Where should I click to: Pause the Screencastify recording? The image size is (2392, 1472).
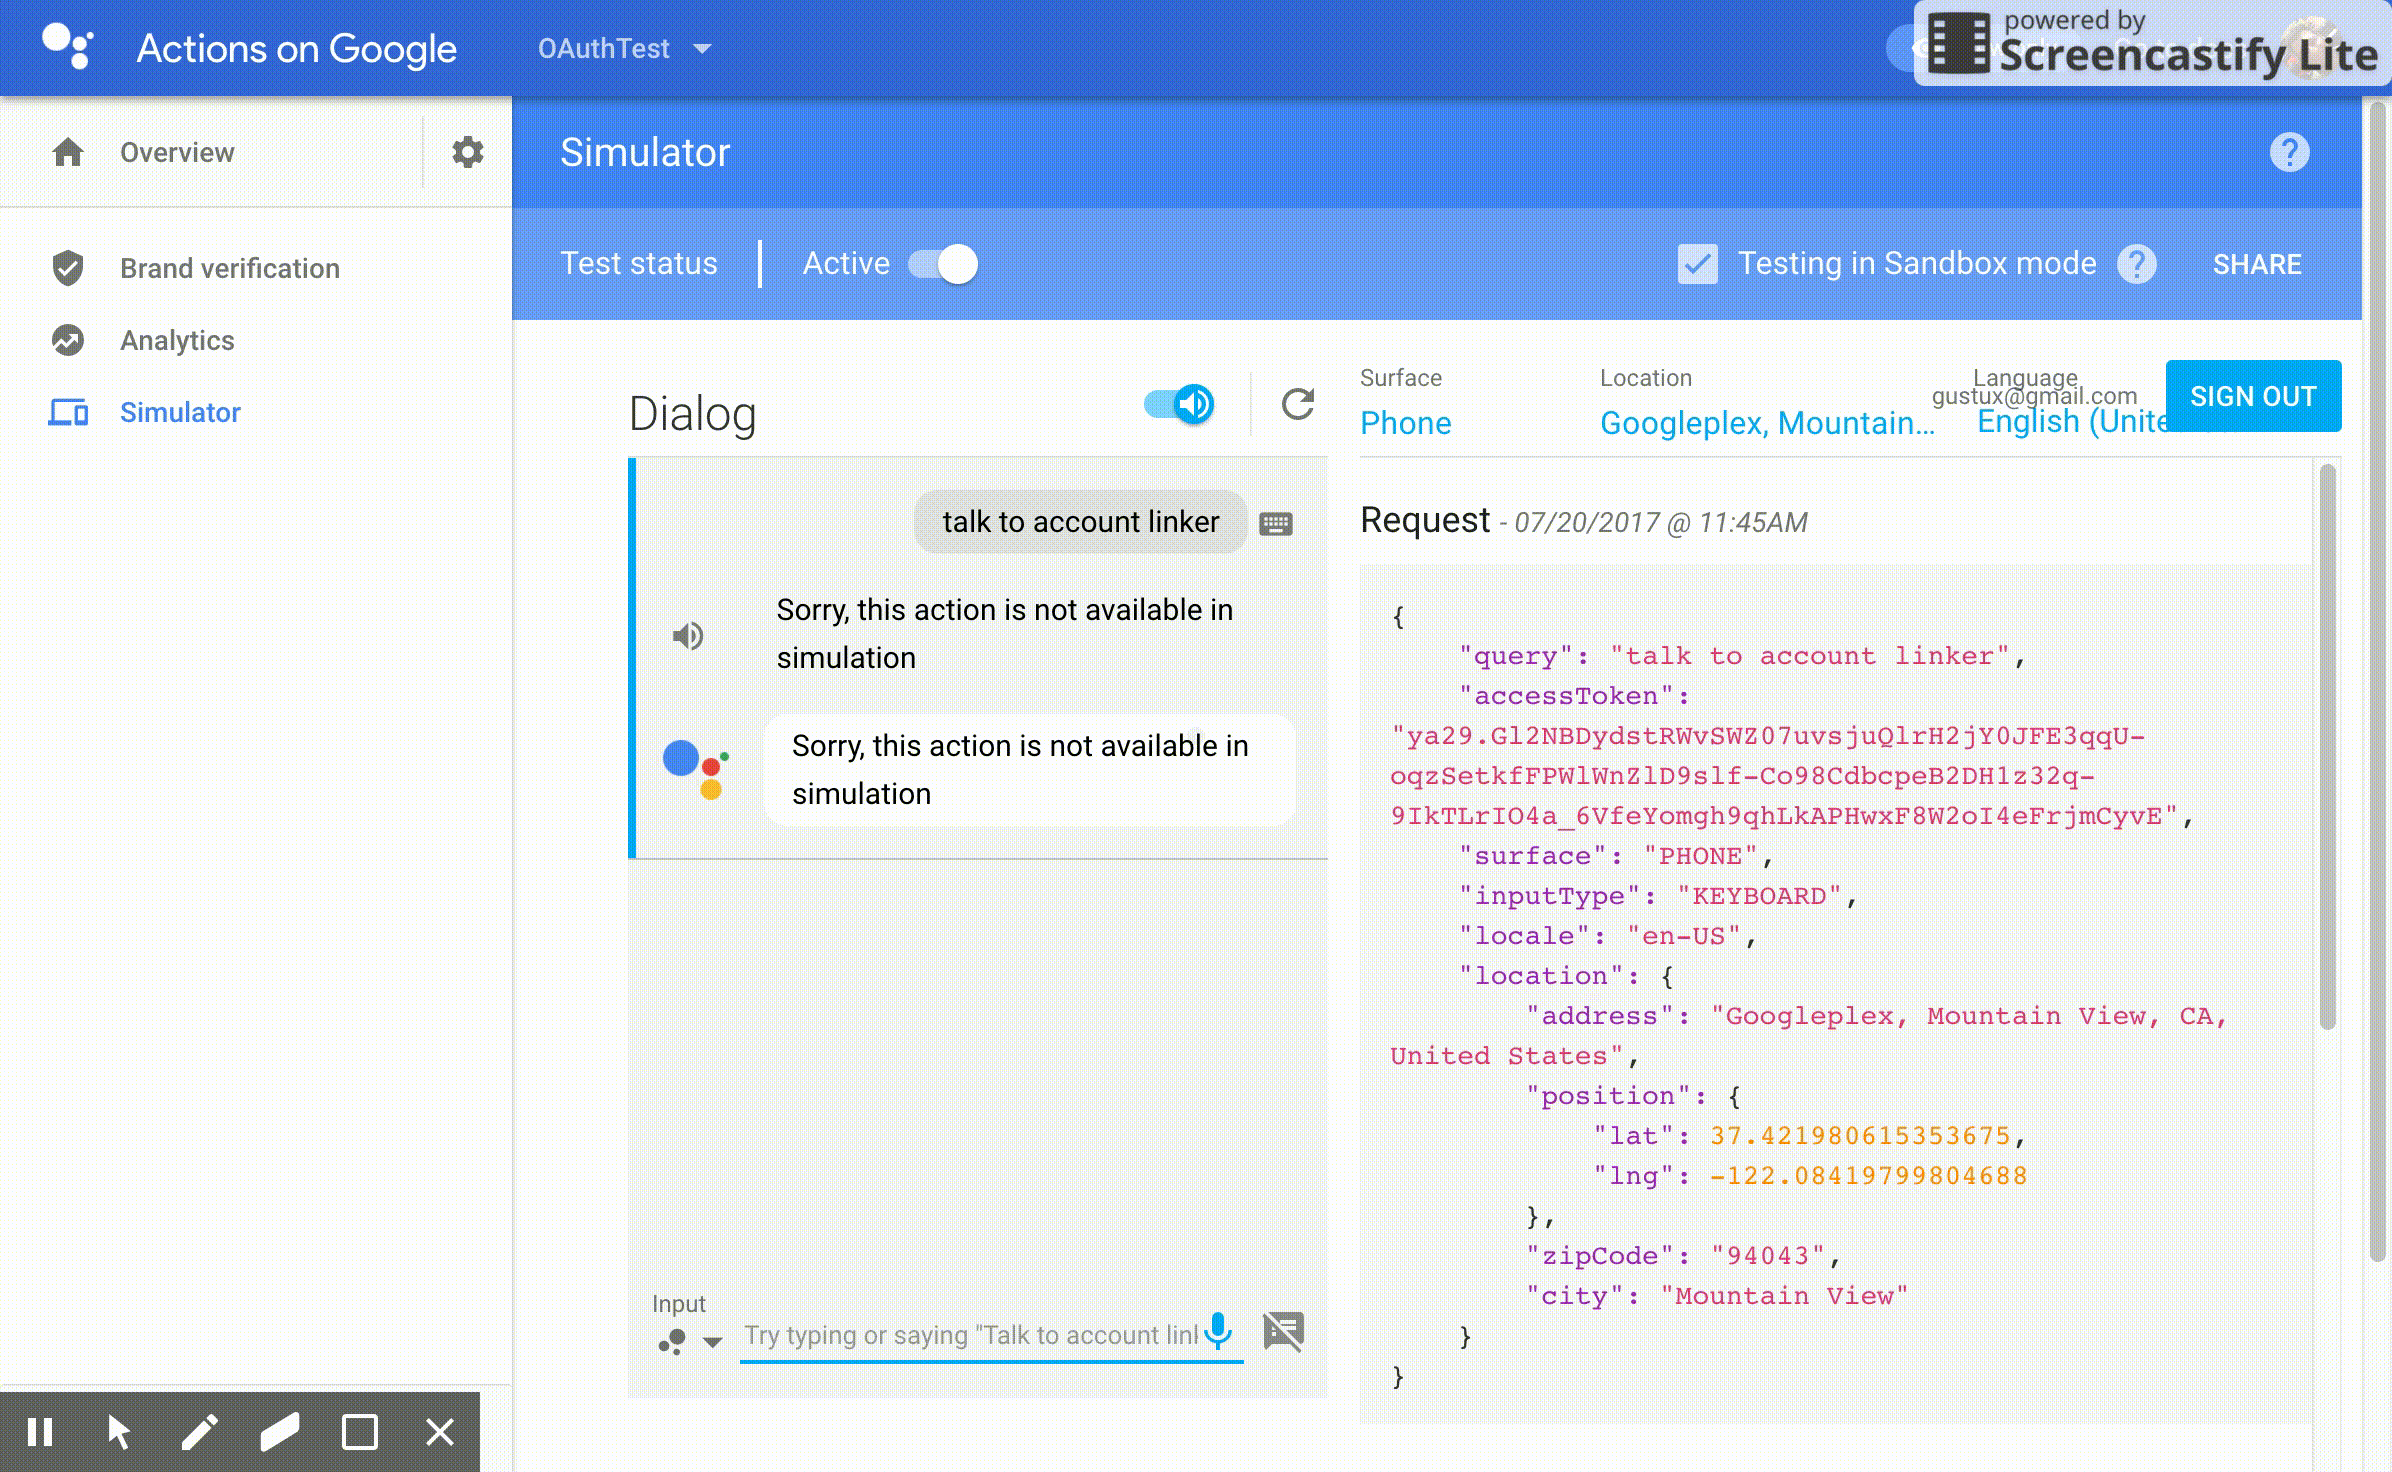pyautogui.click(x=40, y=1432)
